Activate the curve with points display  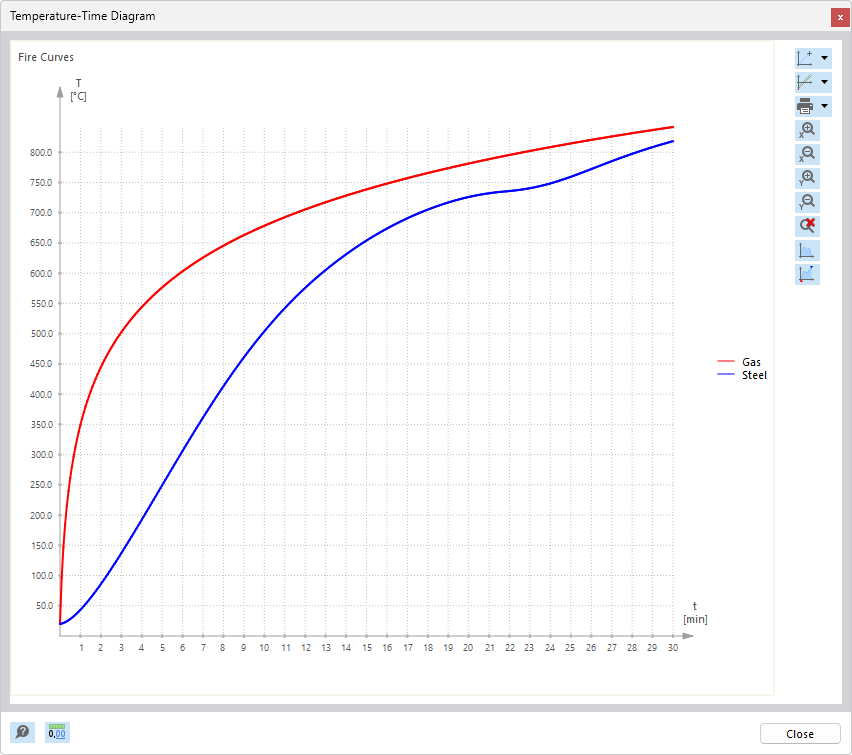[x=806, y=273]
